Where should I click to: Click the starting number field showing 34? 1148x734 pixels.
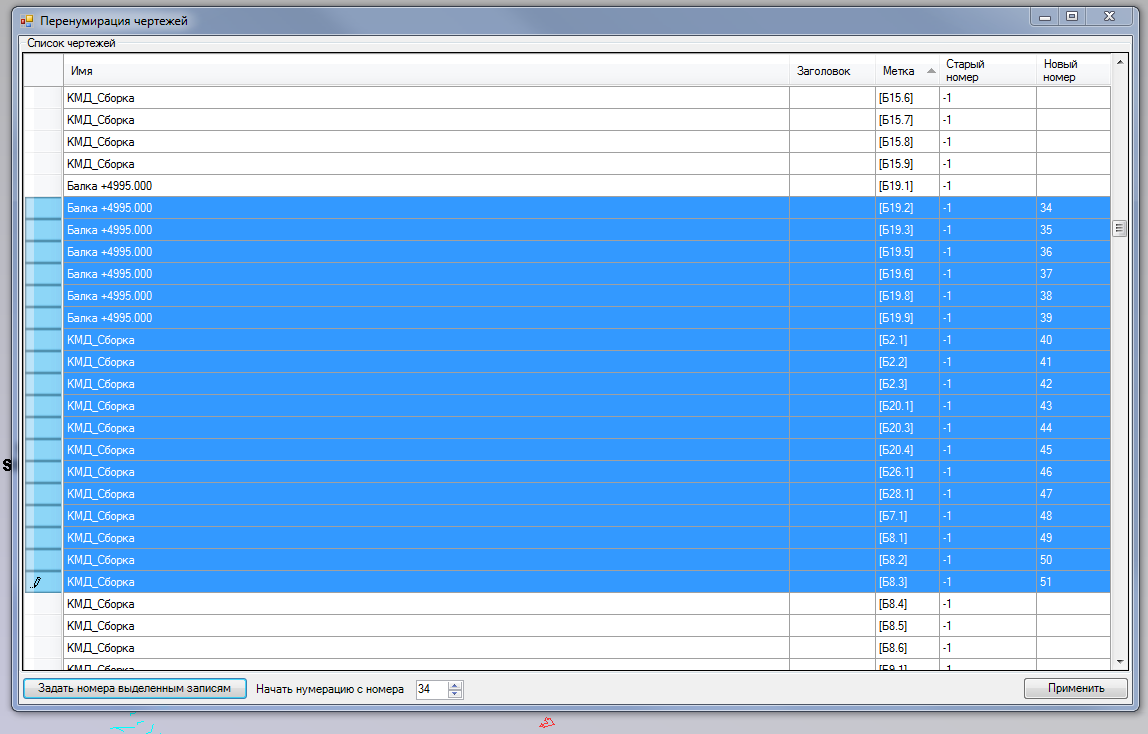point(431,689)
